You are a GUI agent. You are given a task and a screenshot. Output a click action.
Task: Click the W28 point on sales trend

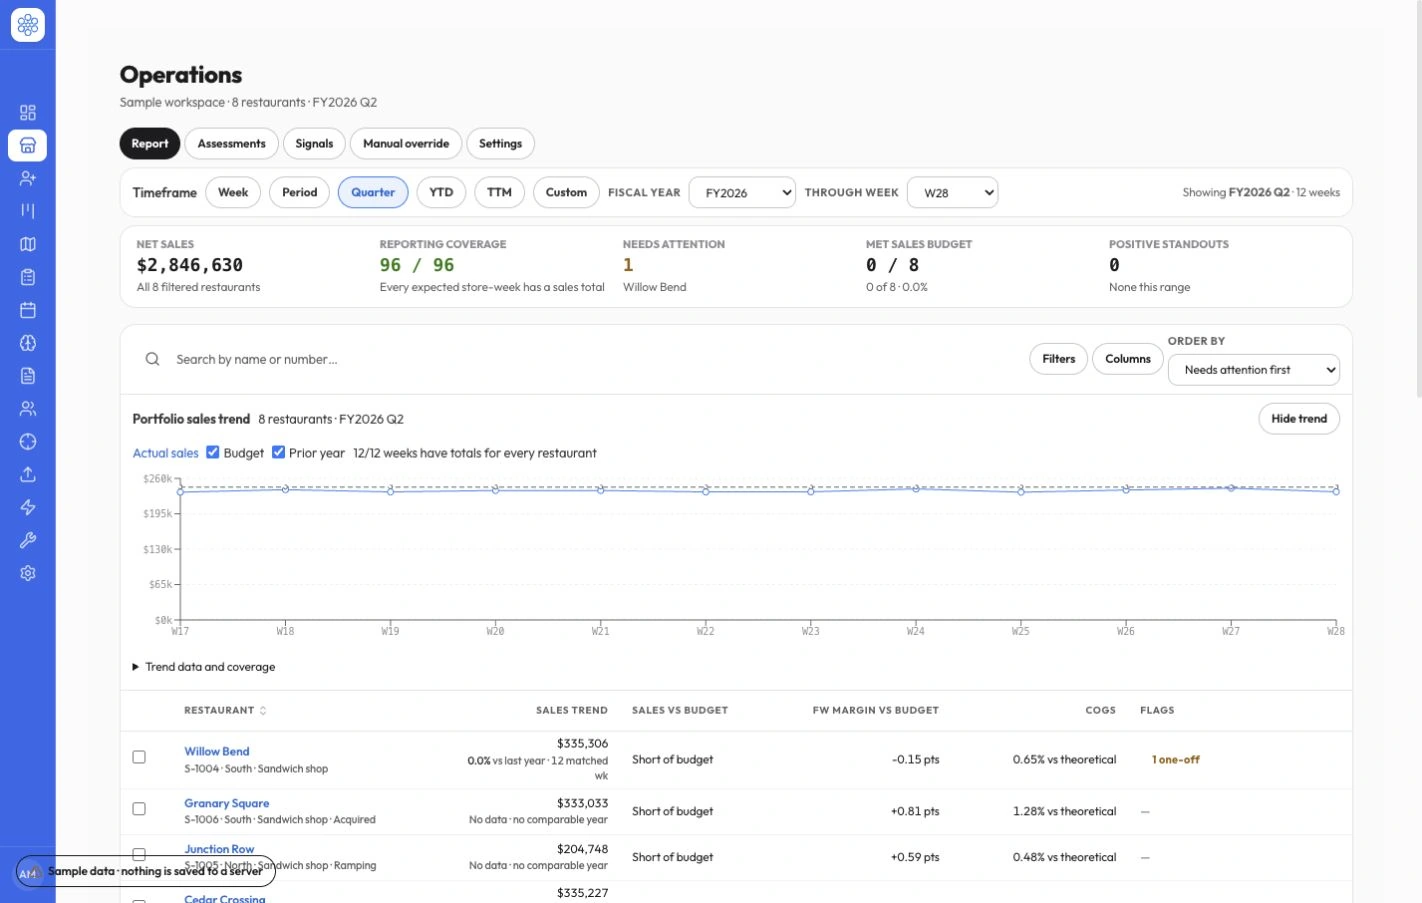pos(1336,491)
